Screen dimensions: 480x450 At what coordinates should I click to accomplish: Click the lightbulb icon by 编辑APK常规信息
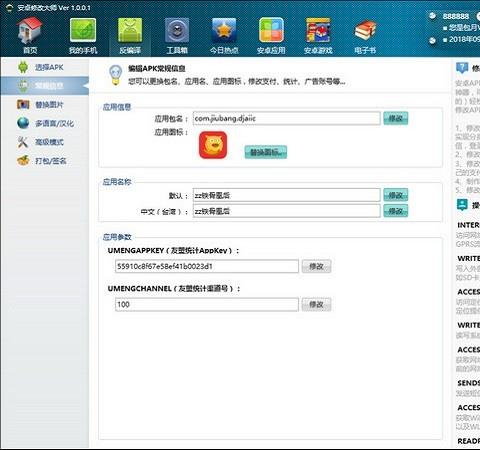pyautogui.click(x=115, y=75)
